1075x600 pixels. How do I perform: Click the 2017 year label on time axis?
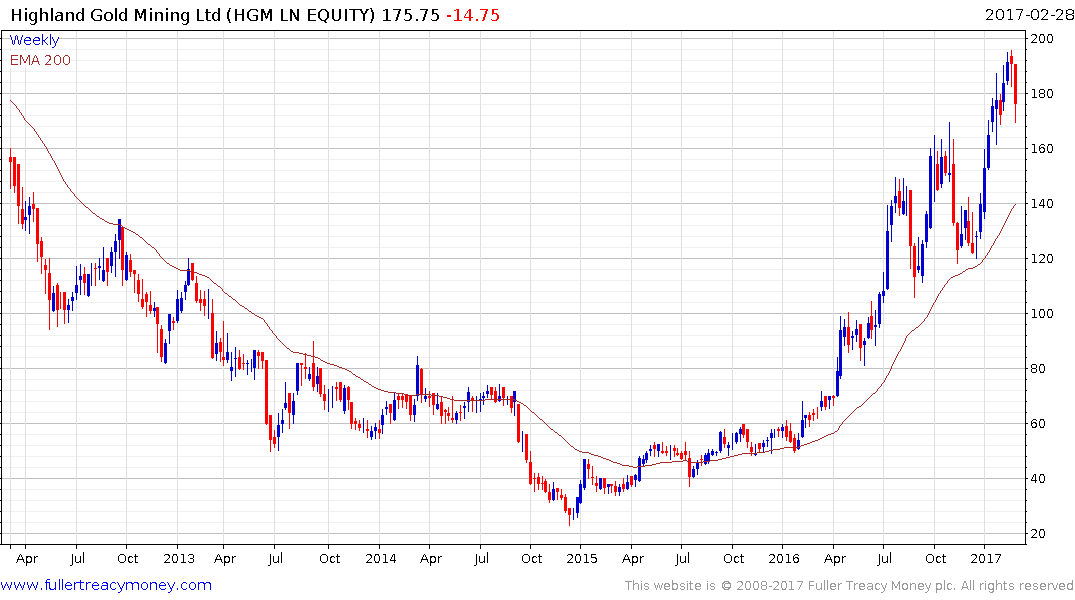[986, 558]
